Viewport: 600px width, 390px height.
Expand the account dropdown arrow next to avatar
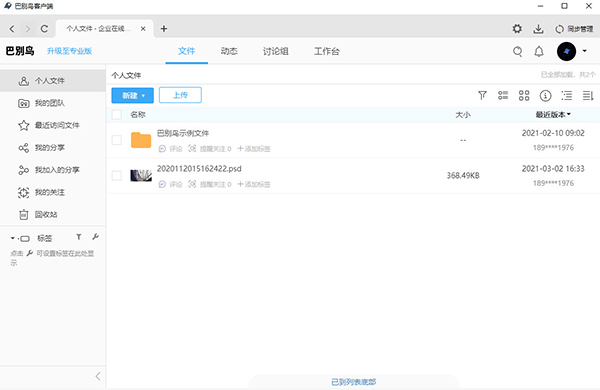click(585, 51)
